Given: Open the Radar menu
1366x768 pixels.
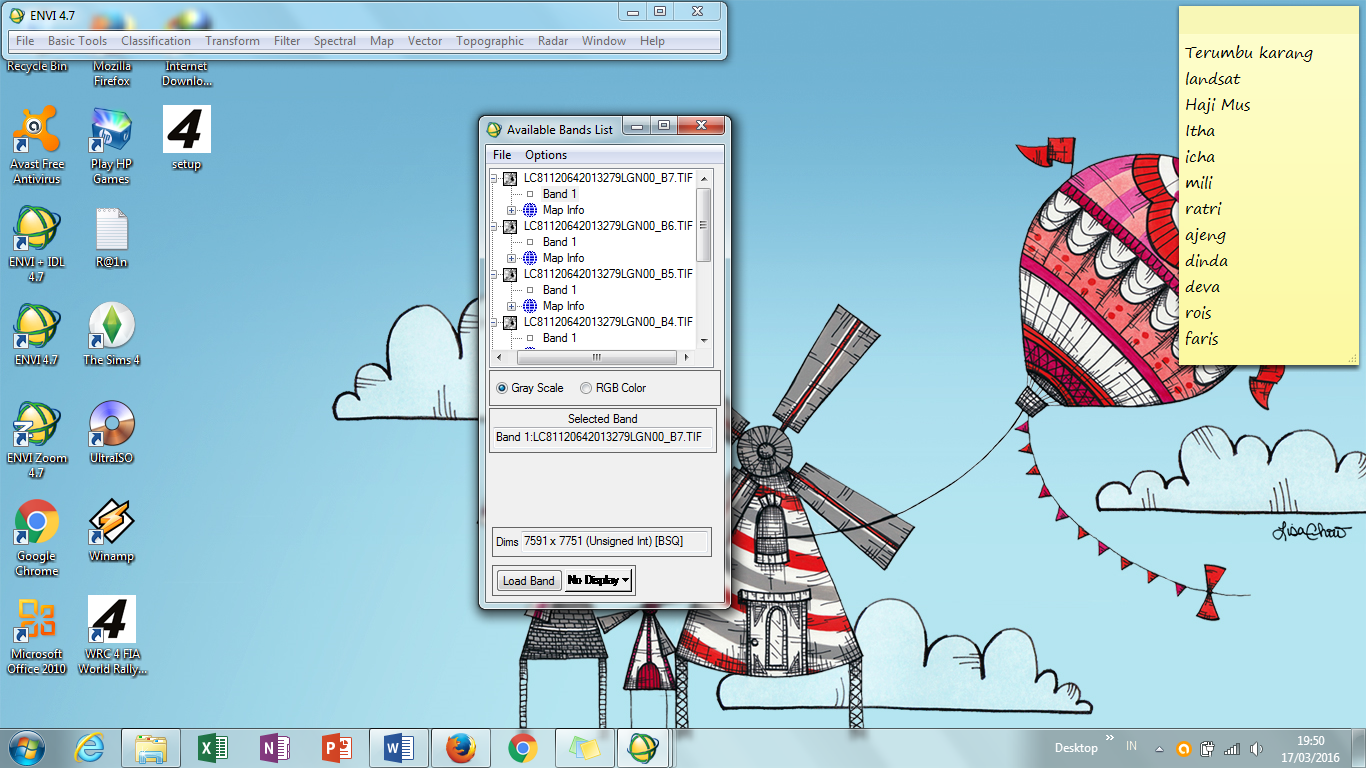Looking at the screenshot, I should click(553, 41).
